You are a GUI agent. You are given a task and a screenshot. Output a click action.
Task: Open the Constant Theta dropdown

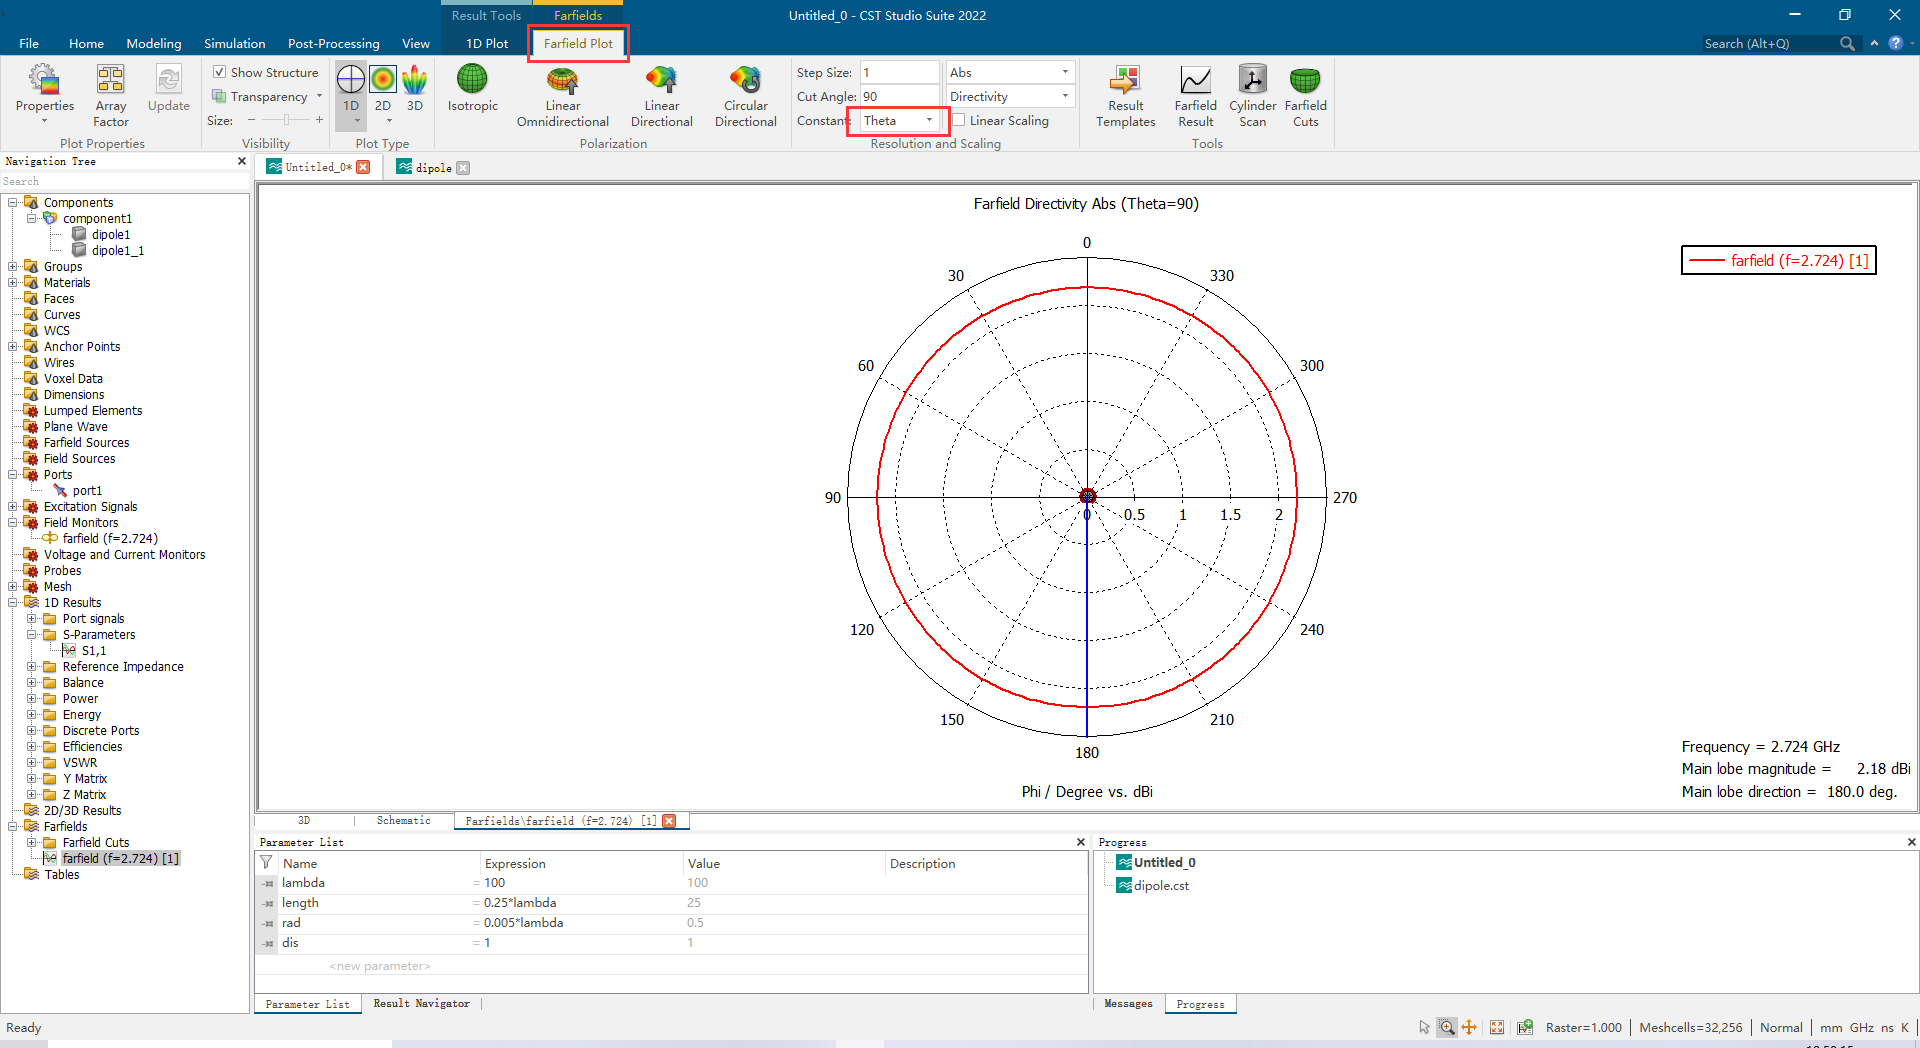[898, 120]
